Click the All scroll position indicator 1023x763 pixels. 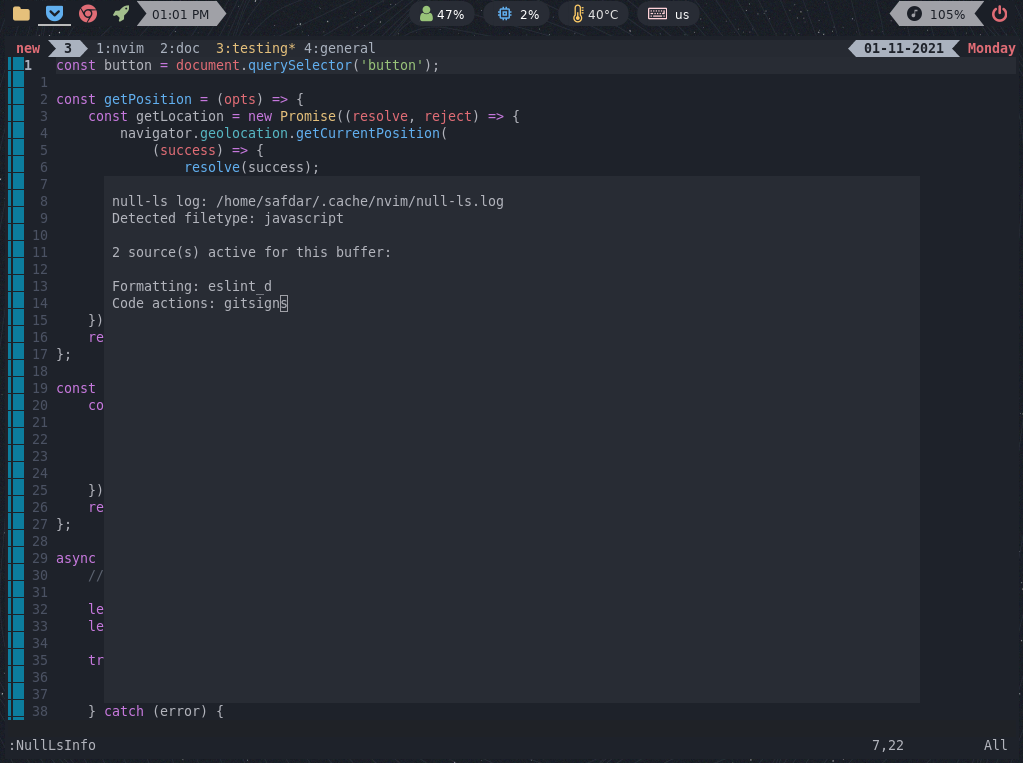point(995,745)
